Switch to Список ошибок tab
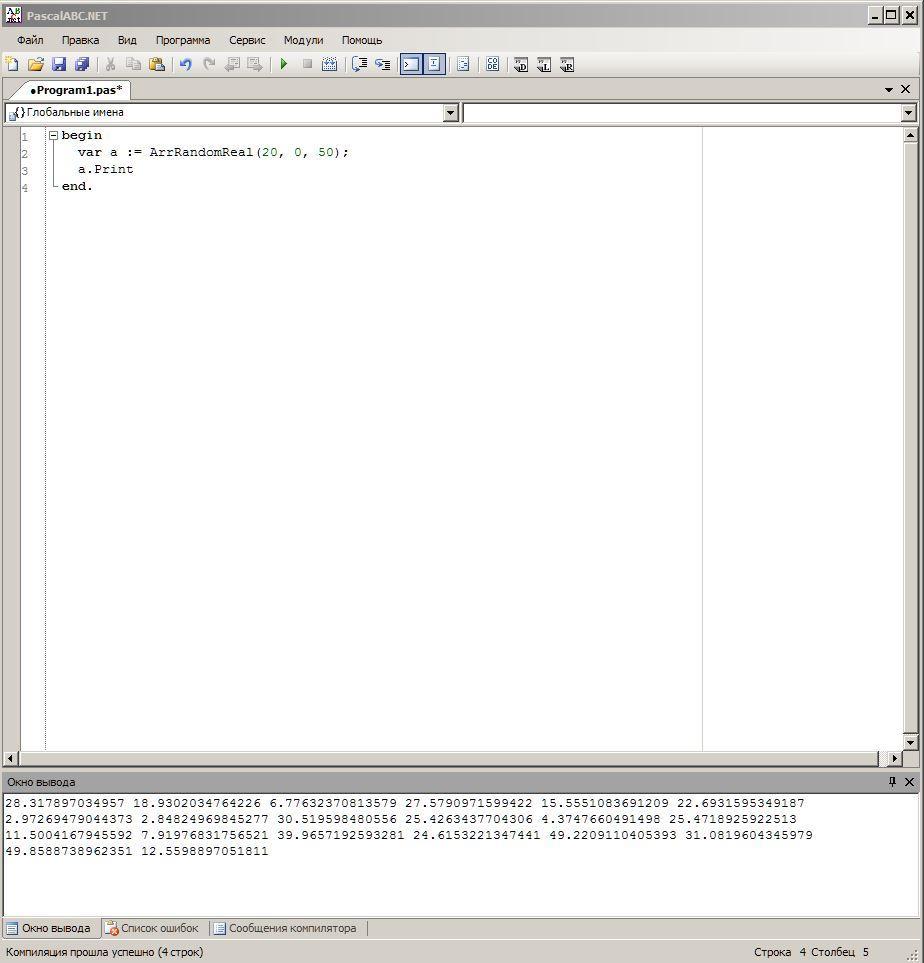The width and height of the screenshot is (924, 963). click(152, 928)
